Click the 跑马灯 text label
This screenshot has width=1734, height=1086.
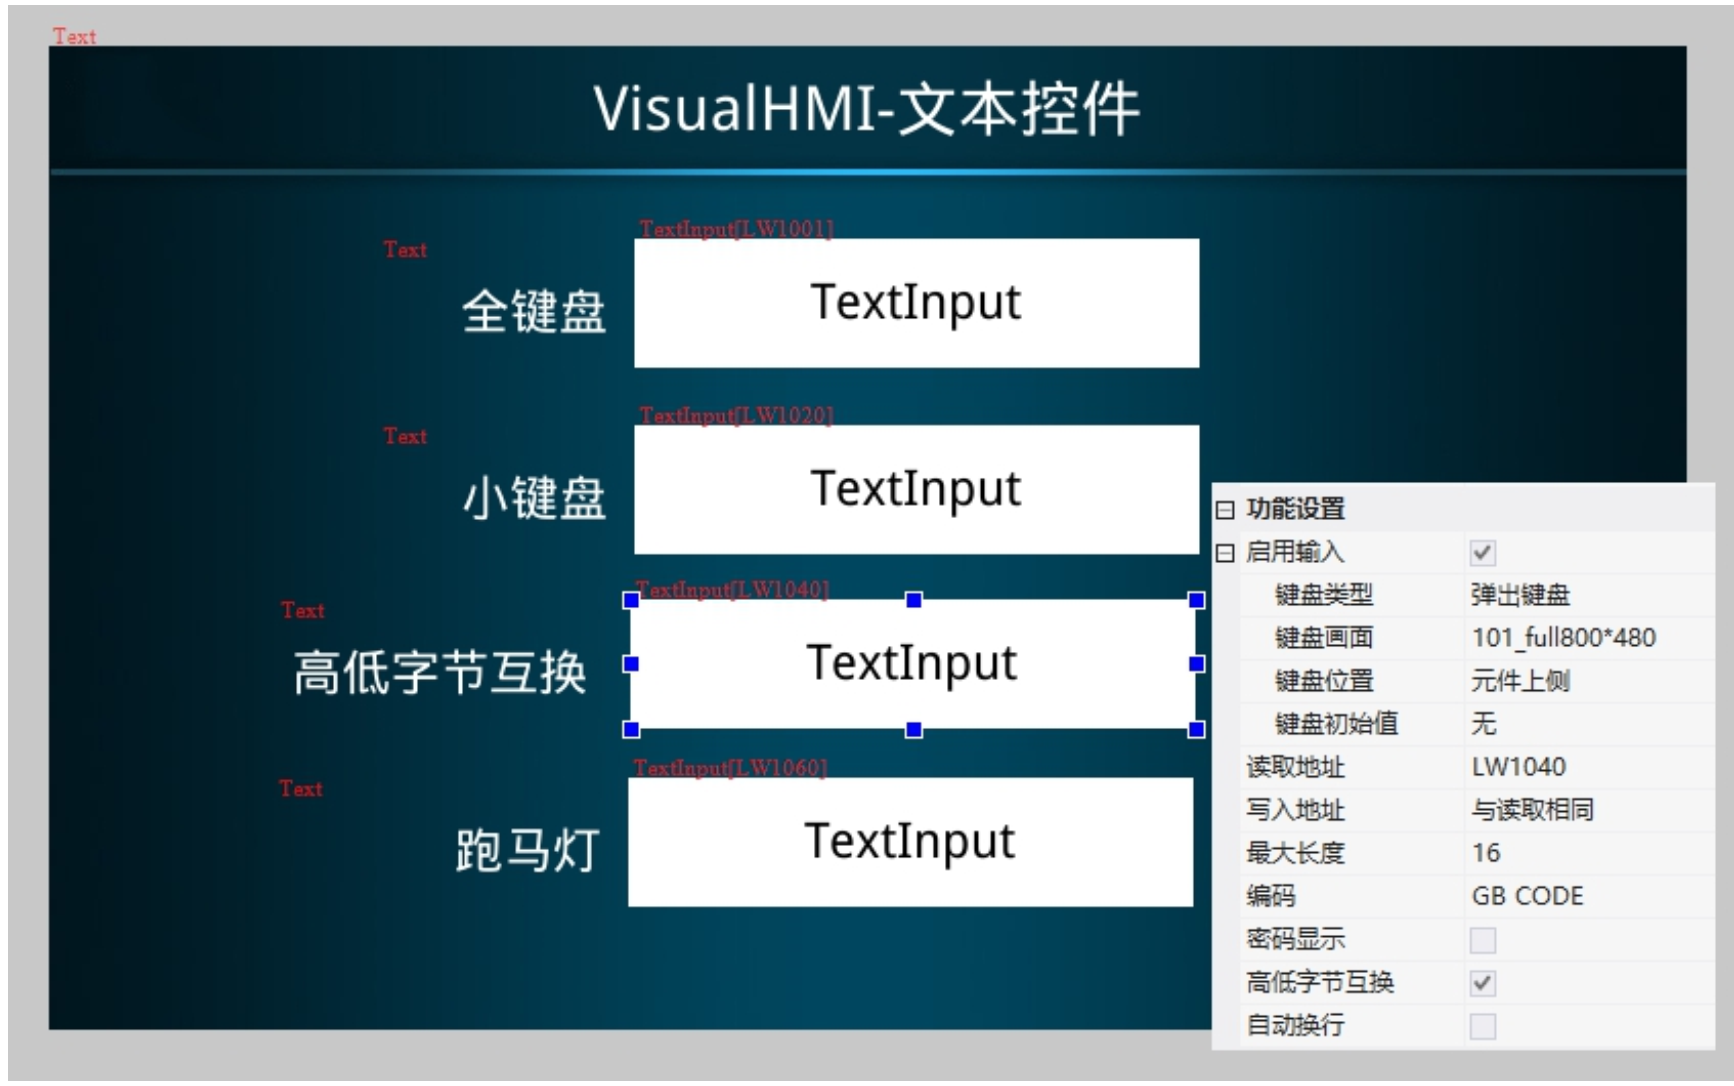(x=527, y=850)
